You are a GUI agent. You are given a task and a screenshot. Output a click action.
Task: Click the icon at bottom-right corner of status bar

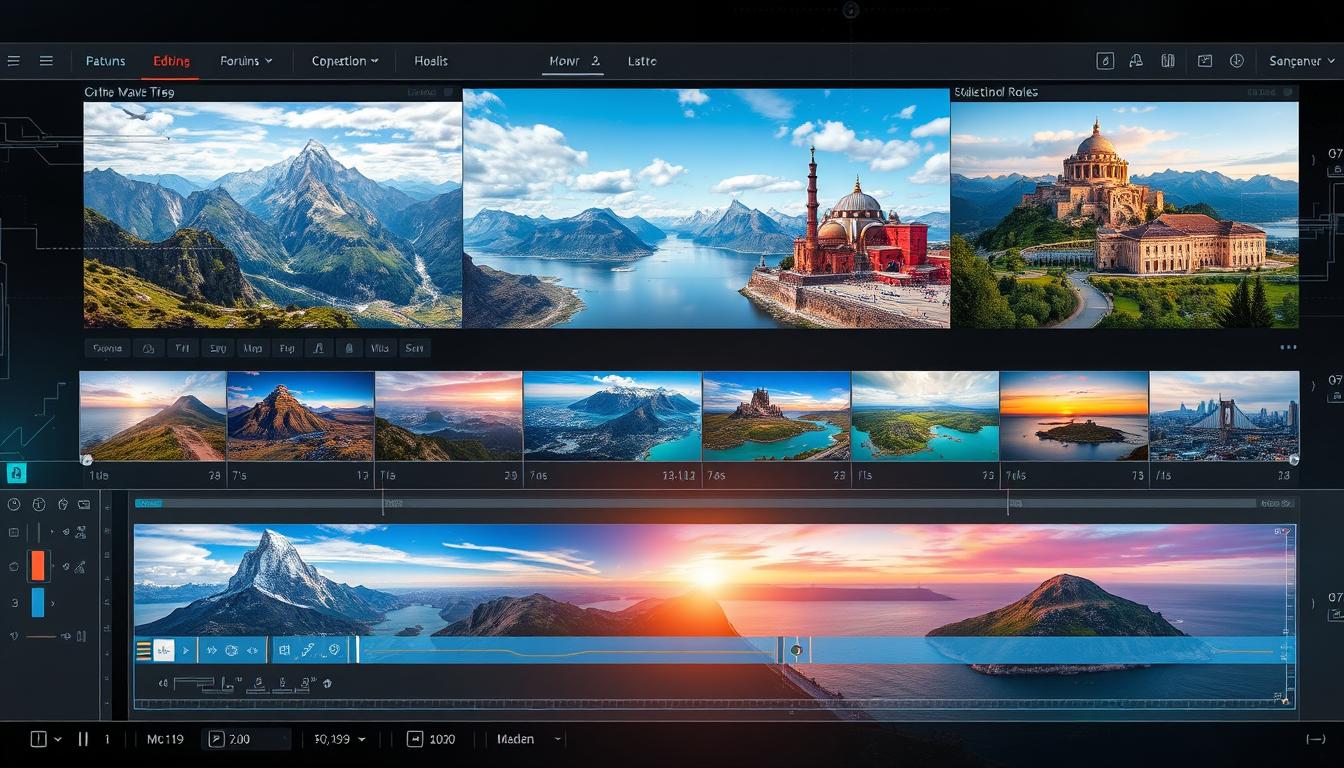[1316, 739]
